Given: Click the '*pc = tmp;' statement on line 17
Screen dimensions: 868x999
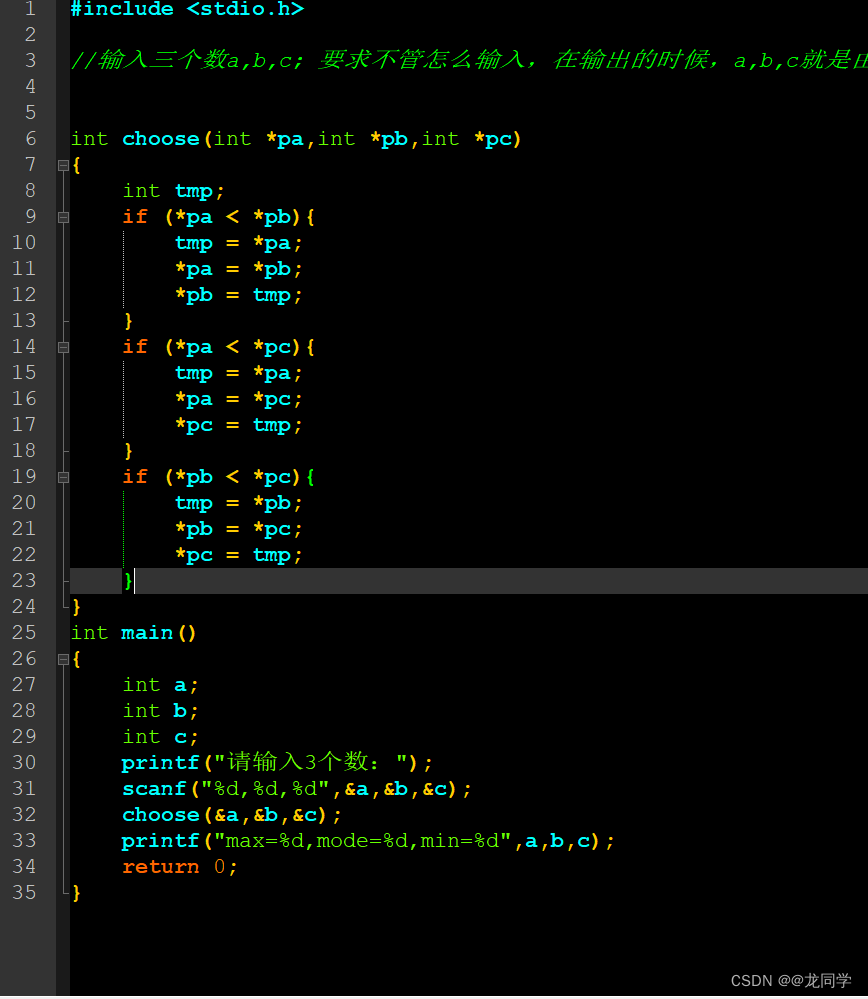Looking at the screenshot, I should [238, 426].
